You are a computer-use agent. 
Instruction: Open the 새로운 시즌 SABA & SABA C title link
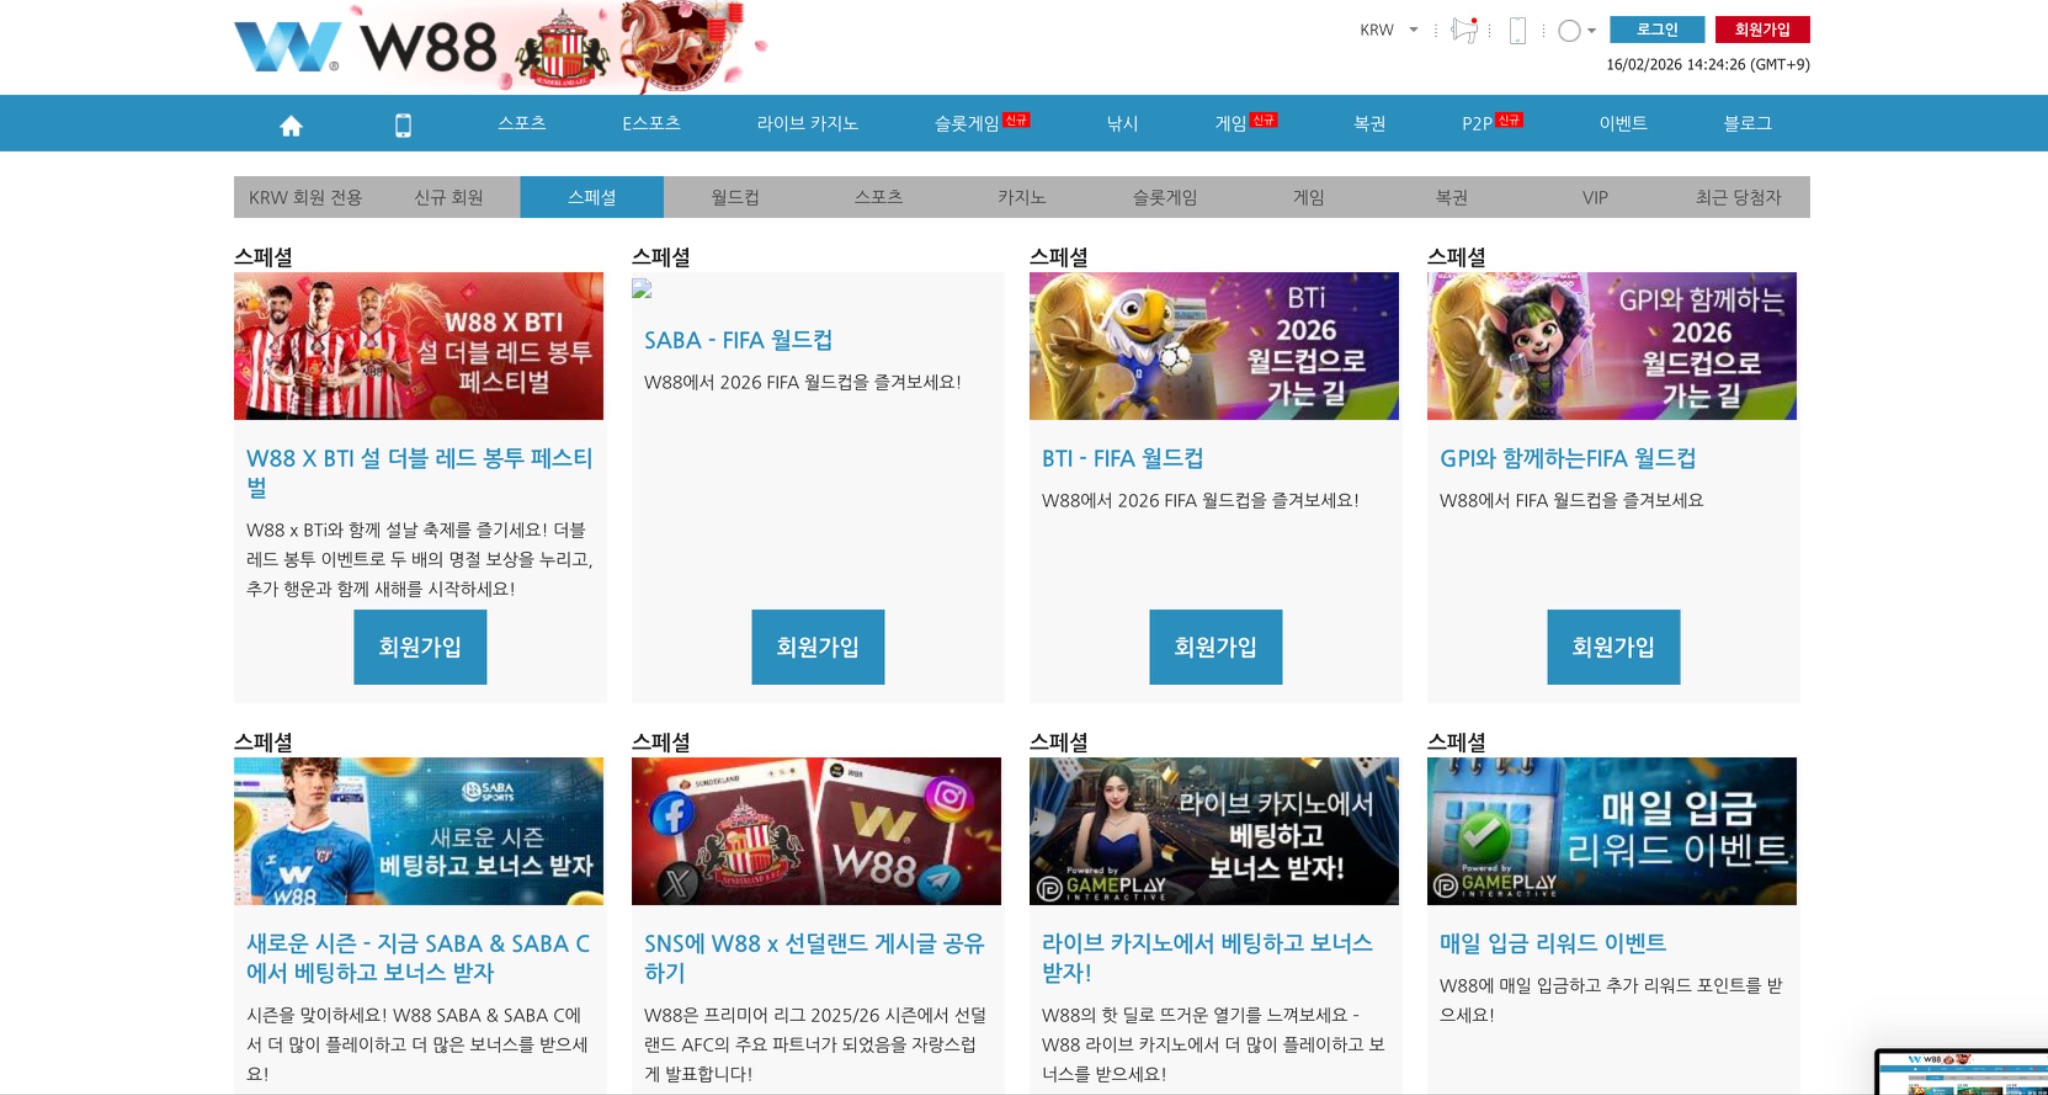[x=418, y=958]
